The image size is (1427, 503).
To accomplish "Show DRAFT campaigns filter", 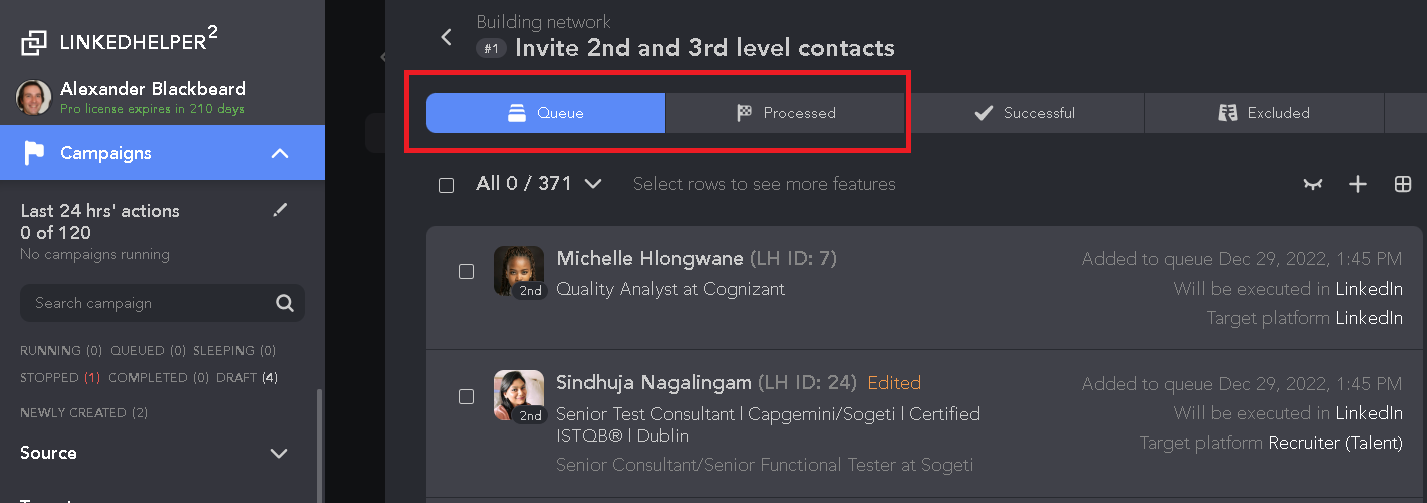I will [243, 378].
